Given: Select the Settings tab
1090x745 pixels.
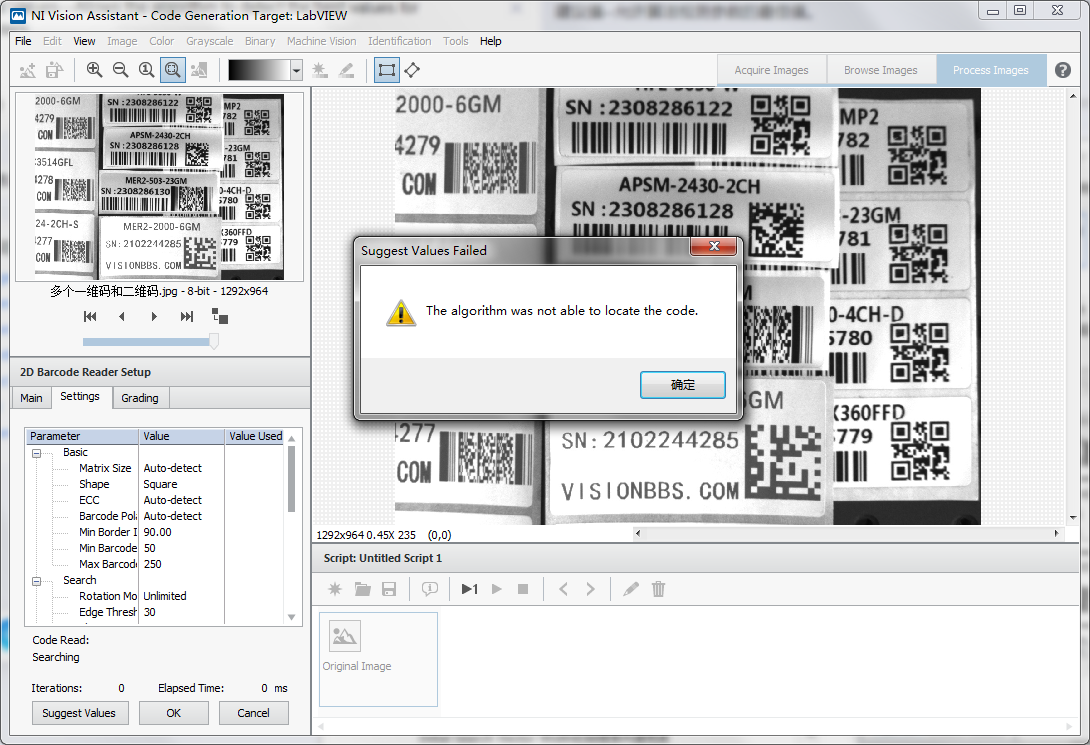Looking at the screenshot, I should (80, 396).
